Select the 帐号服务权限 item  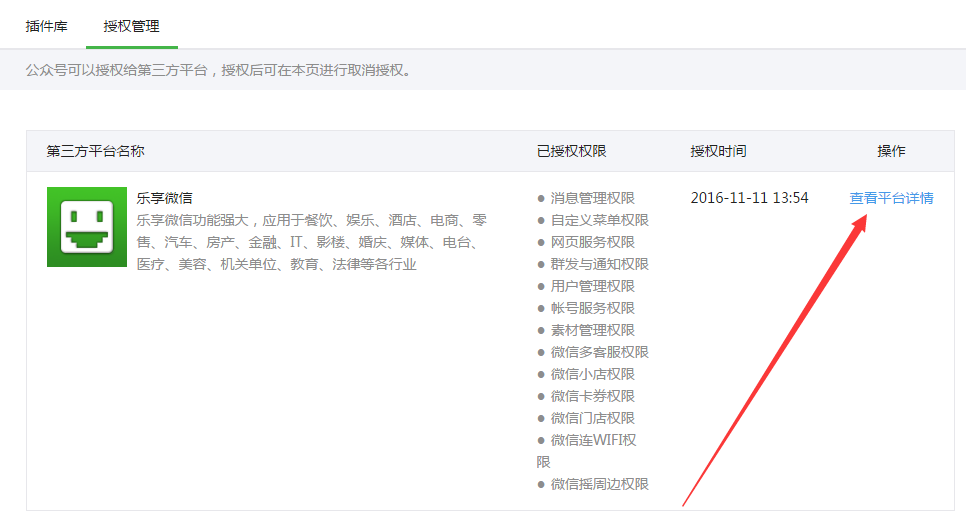pyautogui.click(x=592, y=308)
